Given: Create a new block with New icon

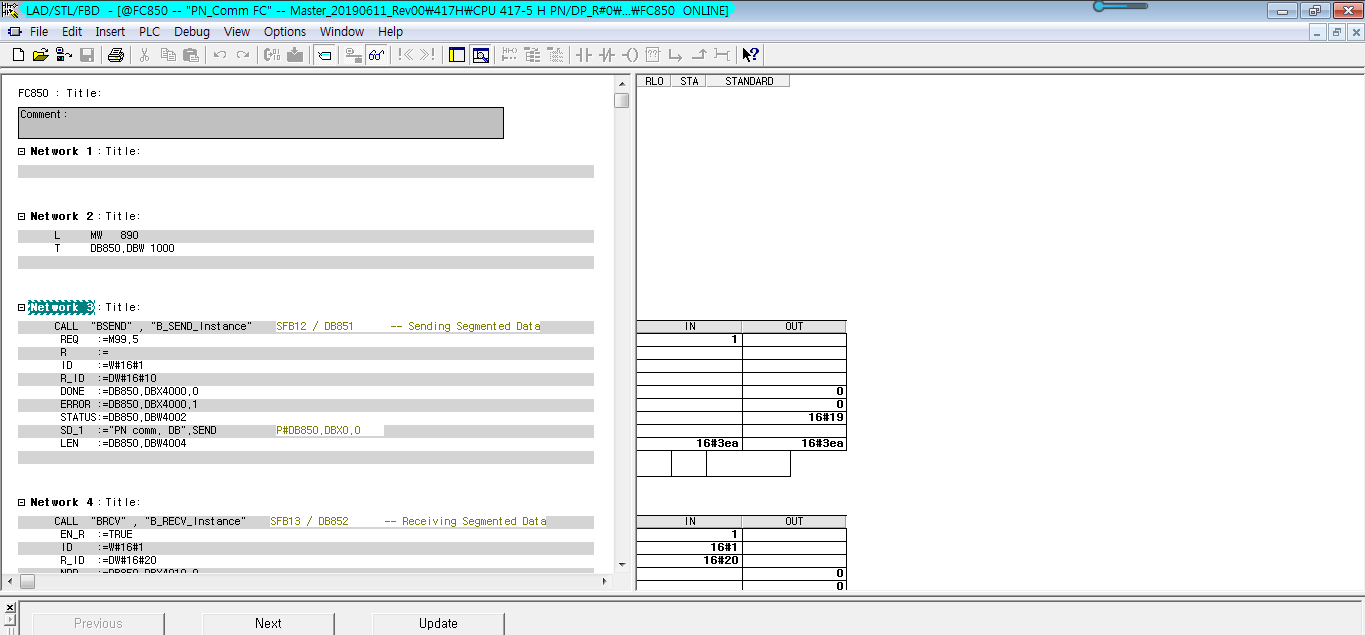Looking at the screenshot, I should point(17,55).
